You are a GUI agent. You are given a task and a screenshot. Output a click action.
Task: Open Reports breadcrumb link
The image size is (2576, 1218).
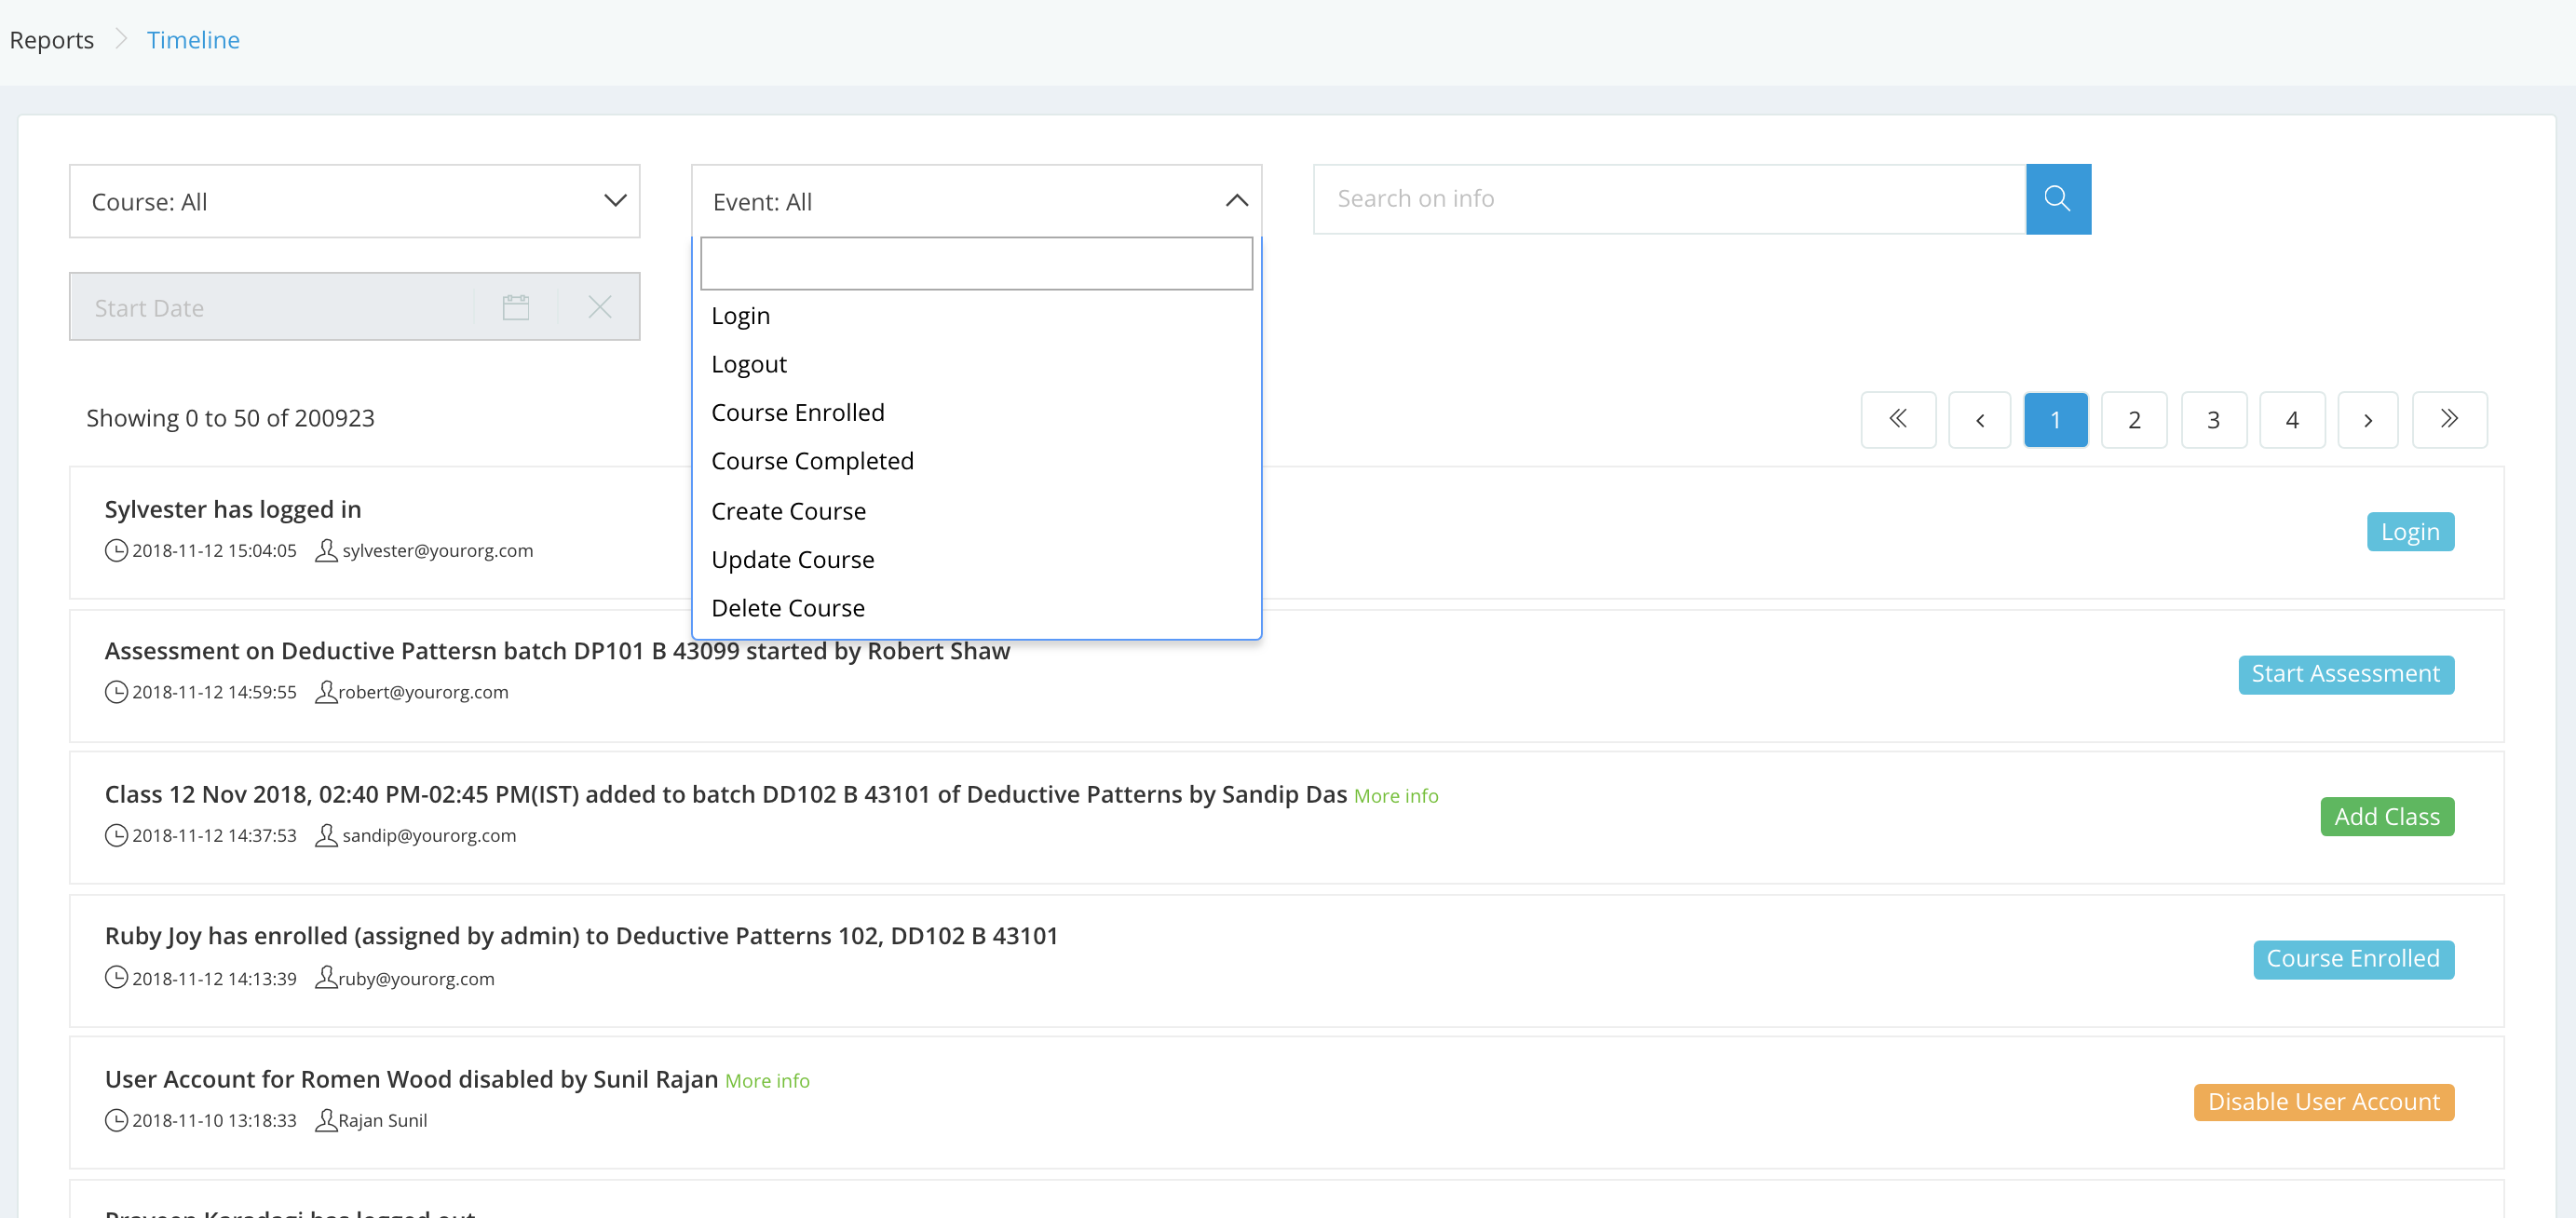pos(51,40)
